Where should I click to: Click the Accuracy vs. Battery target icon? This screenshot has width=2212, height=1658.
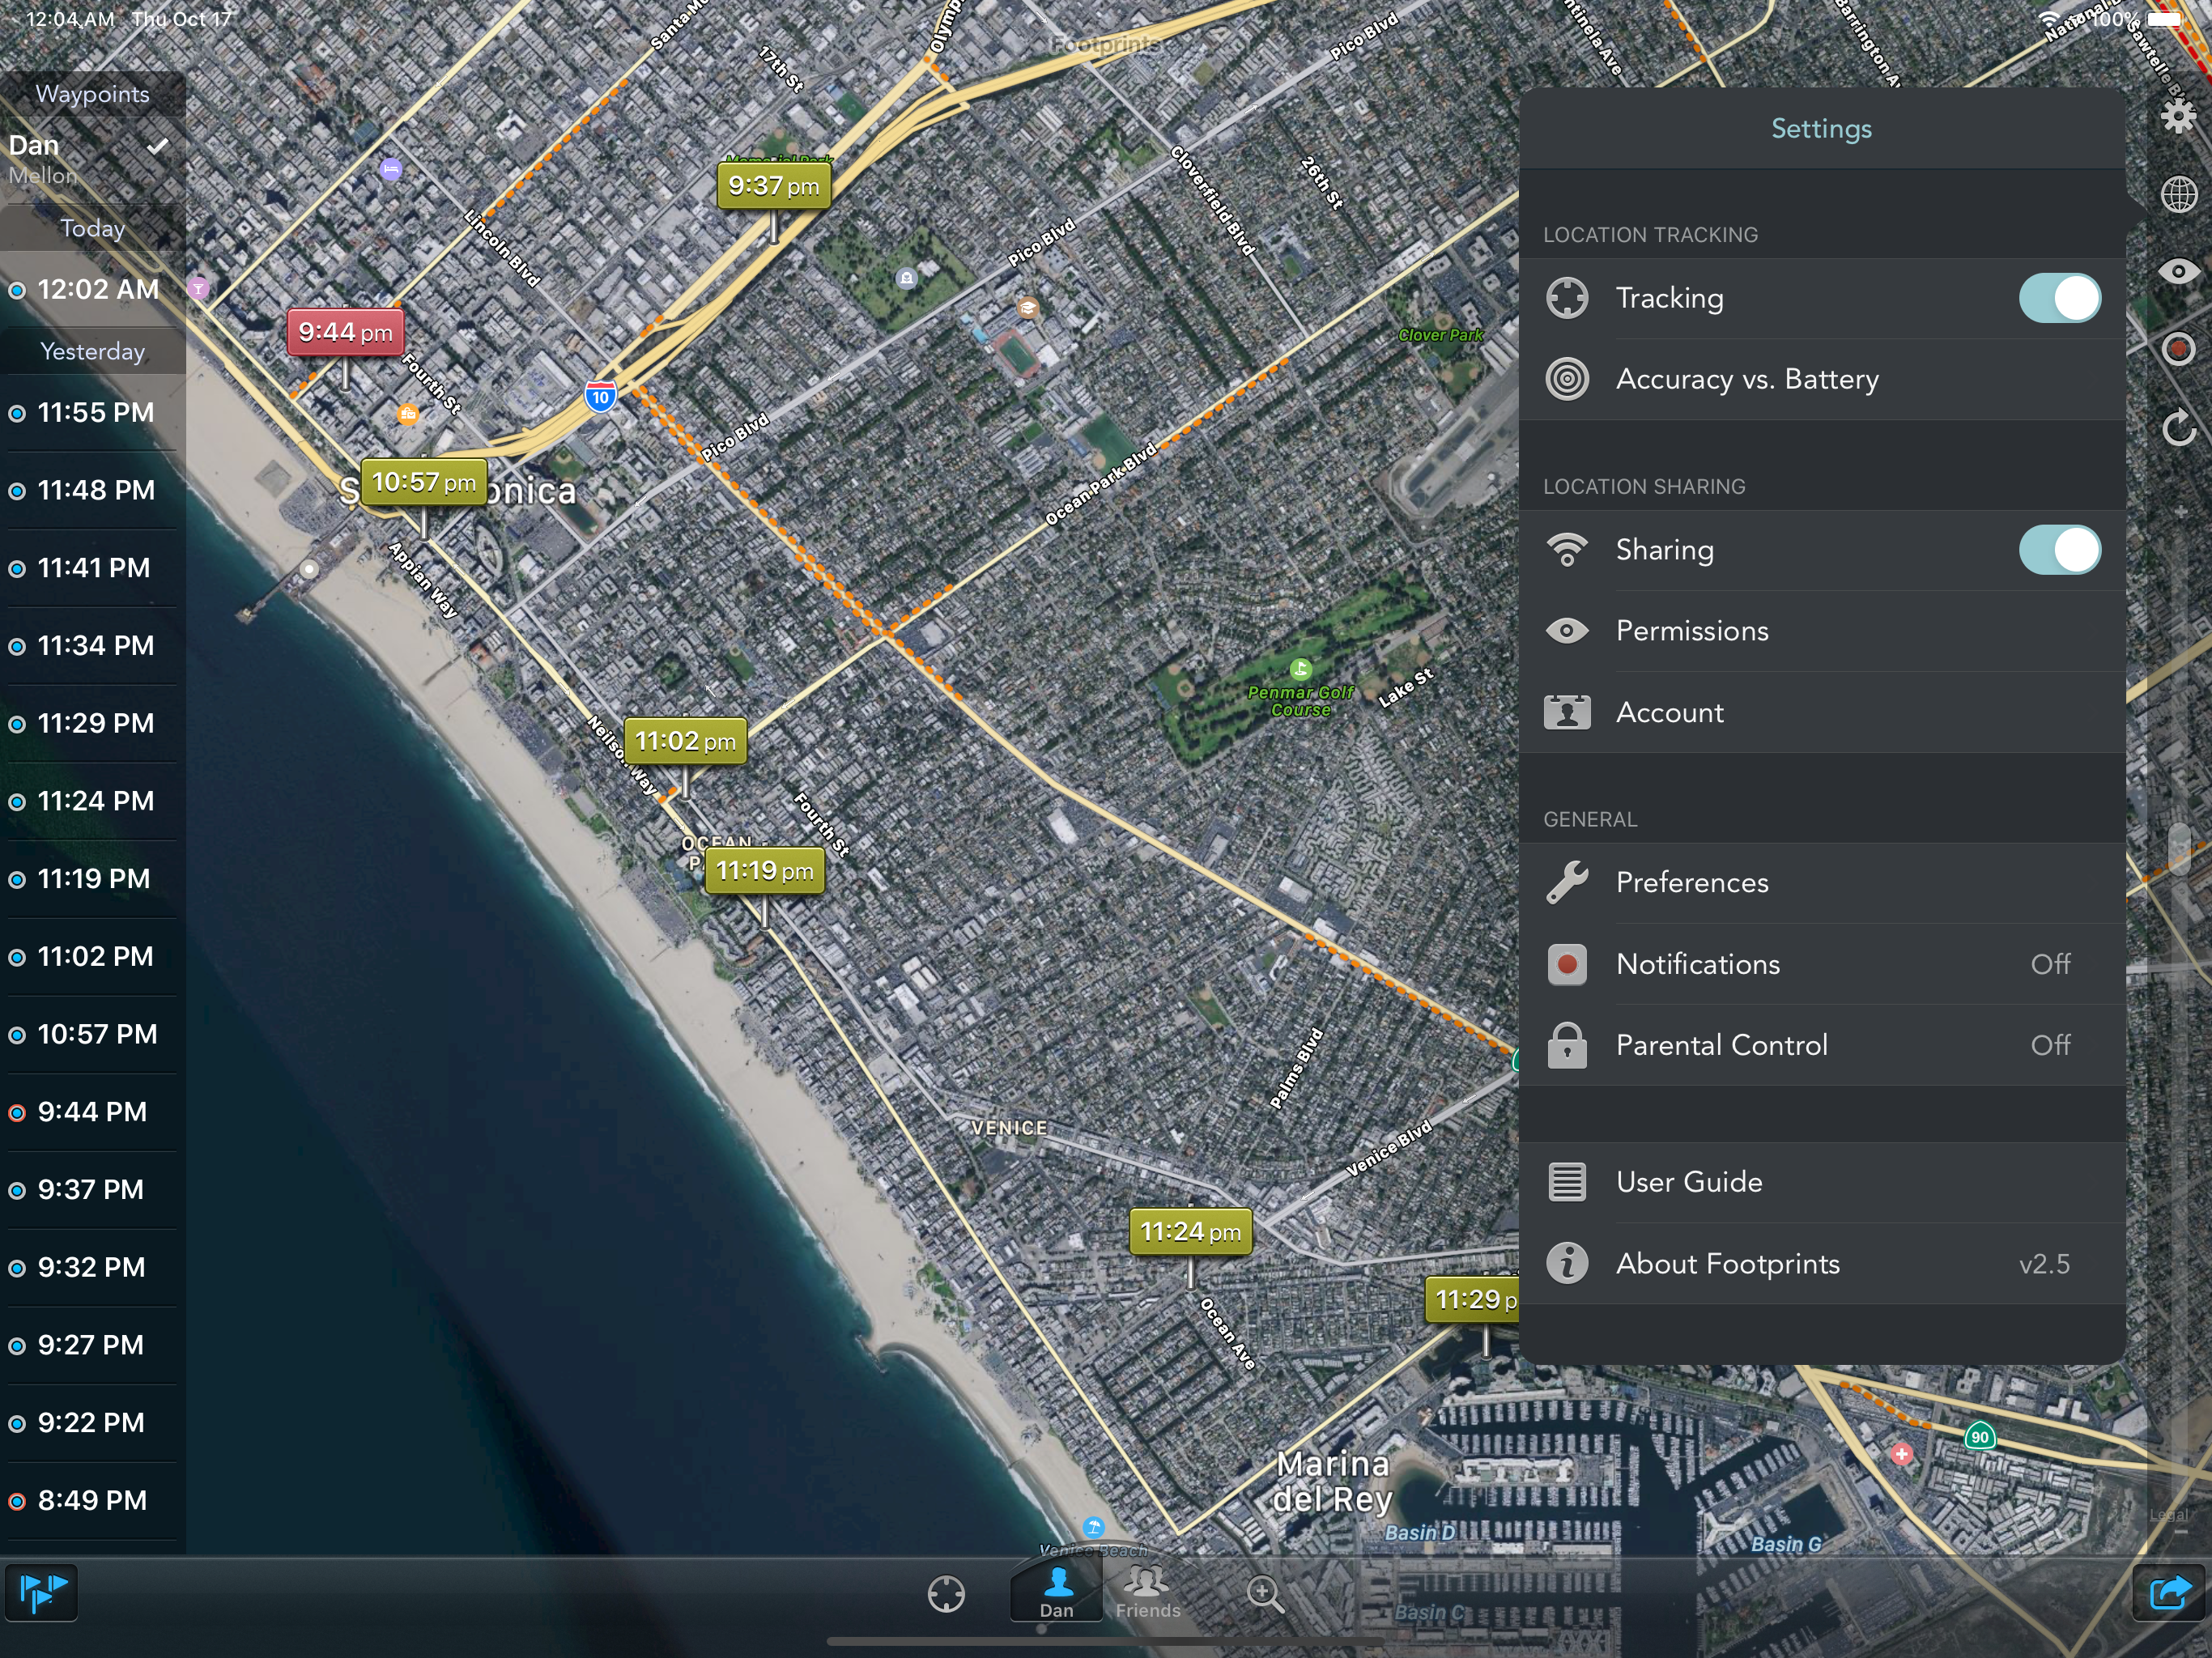(x=1567, y=379)
